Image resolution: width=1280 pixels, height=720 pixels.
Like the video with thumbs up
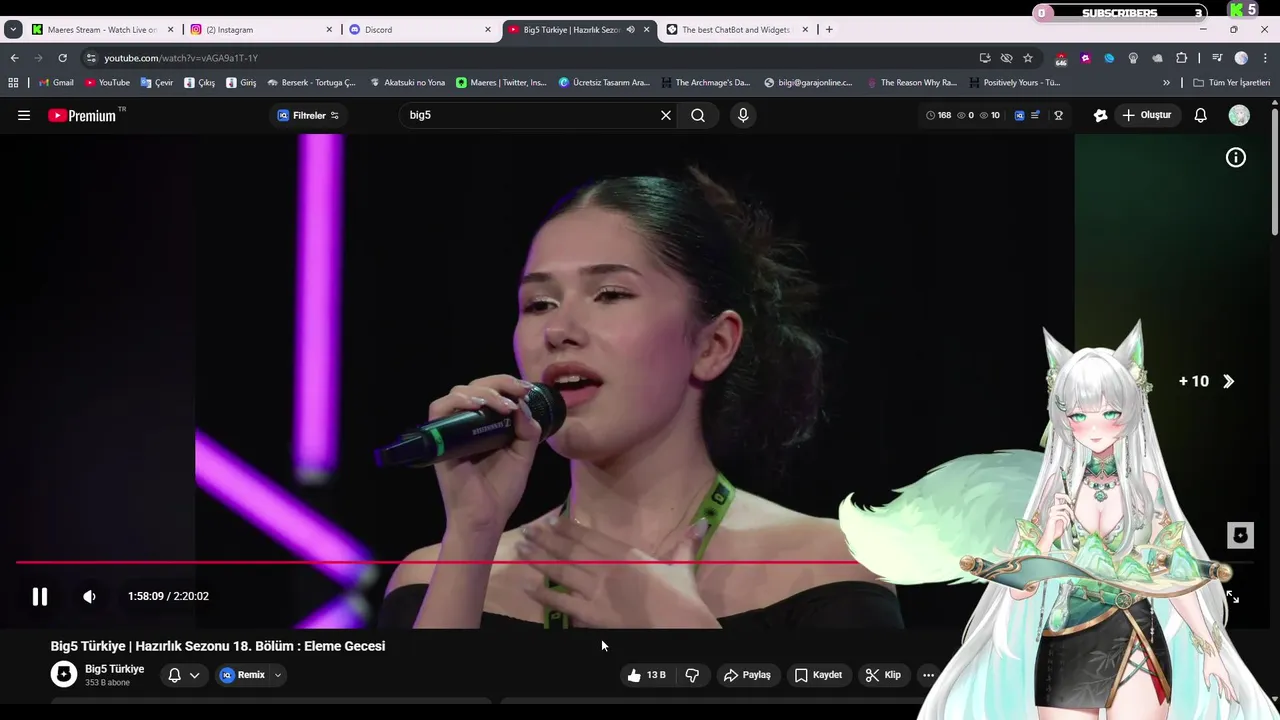click(x=646, y=675)
